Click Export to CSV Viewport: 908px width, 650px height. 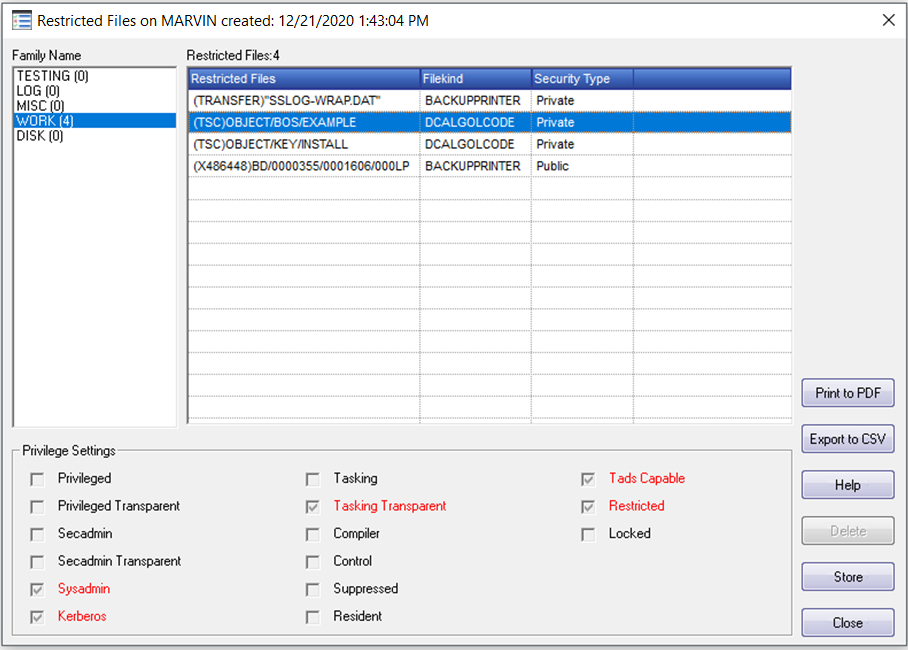point(848,439)
